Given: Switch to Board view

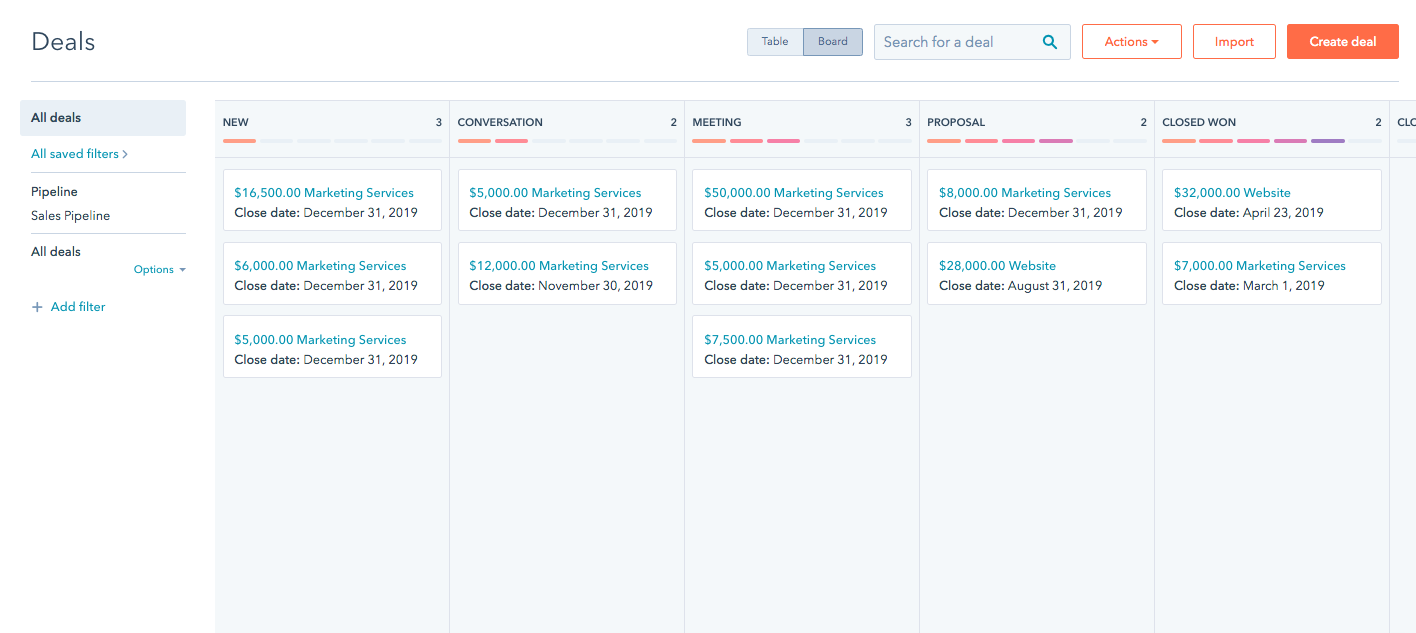Looking at the screenshot, I should [x=833, y=41].
